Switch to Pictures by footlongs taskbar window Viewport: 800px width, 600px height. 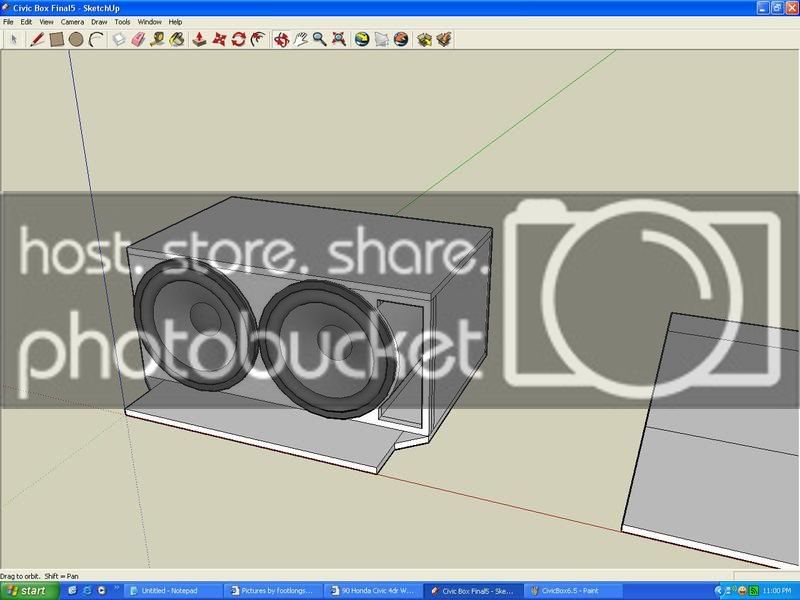[272, 591]
